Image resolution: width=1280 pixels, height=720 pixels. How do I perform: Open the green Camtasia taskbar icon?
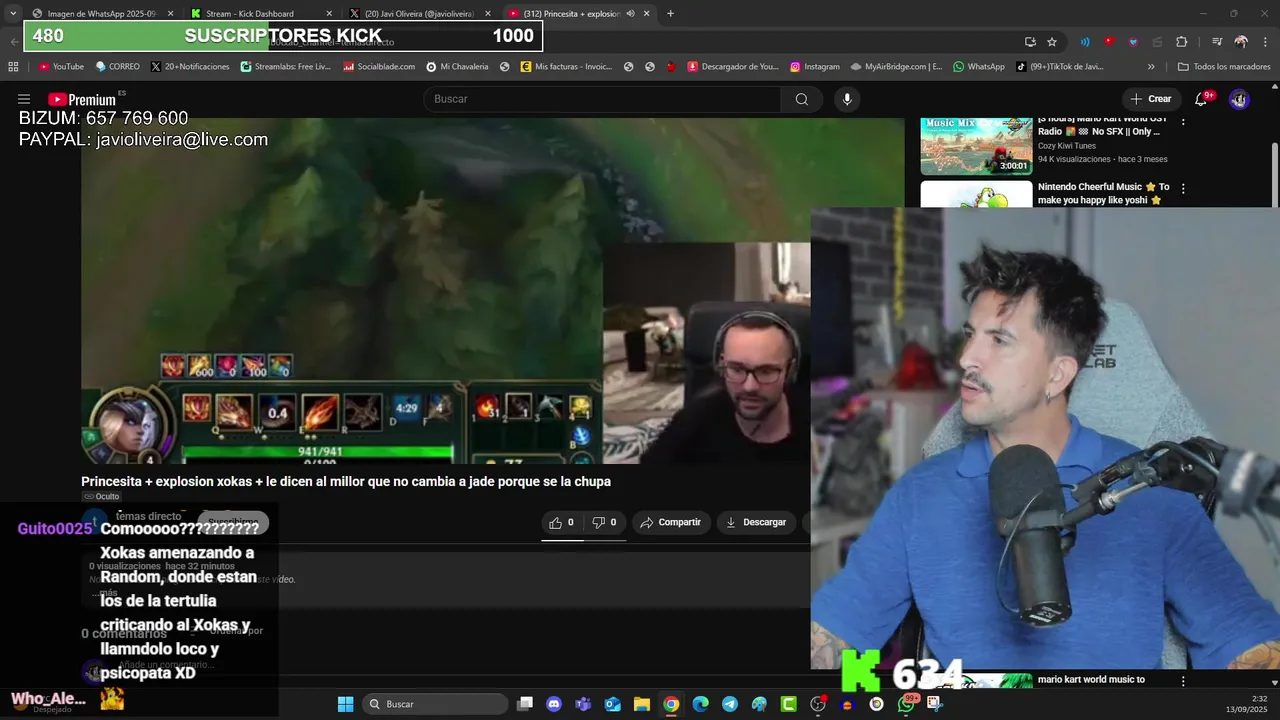click(x=788, y=704)
